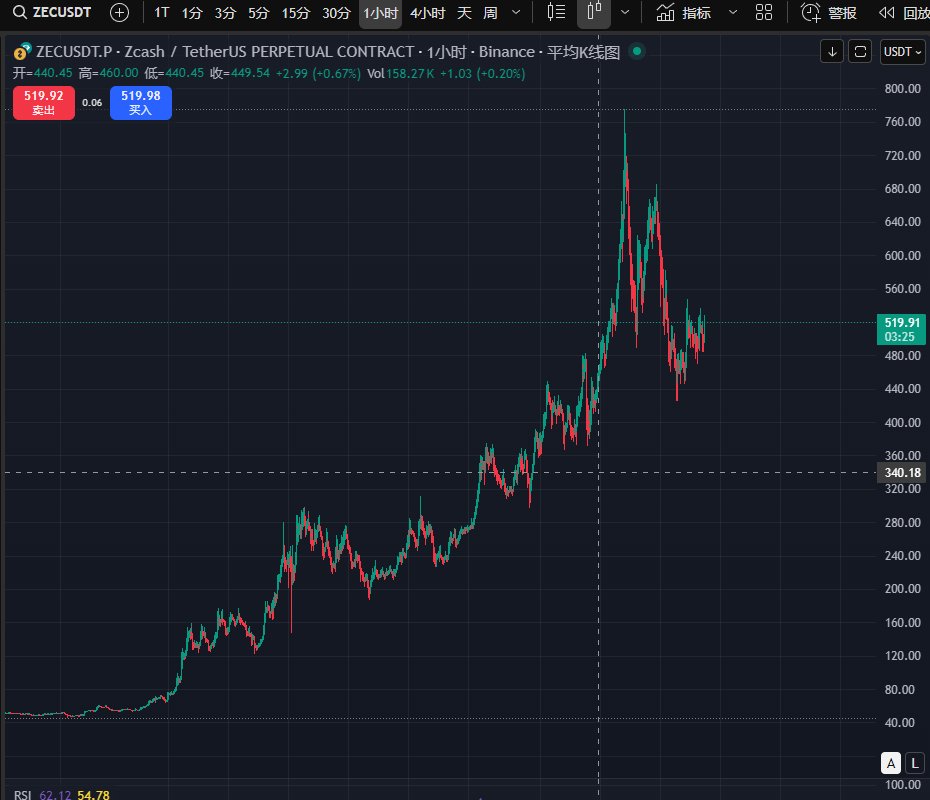The image size is (930, 800).
Task: Switch to the 15分 interval
Action: click(295, 12)
